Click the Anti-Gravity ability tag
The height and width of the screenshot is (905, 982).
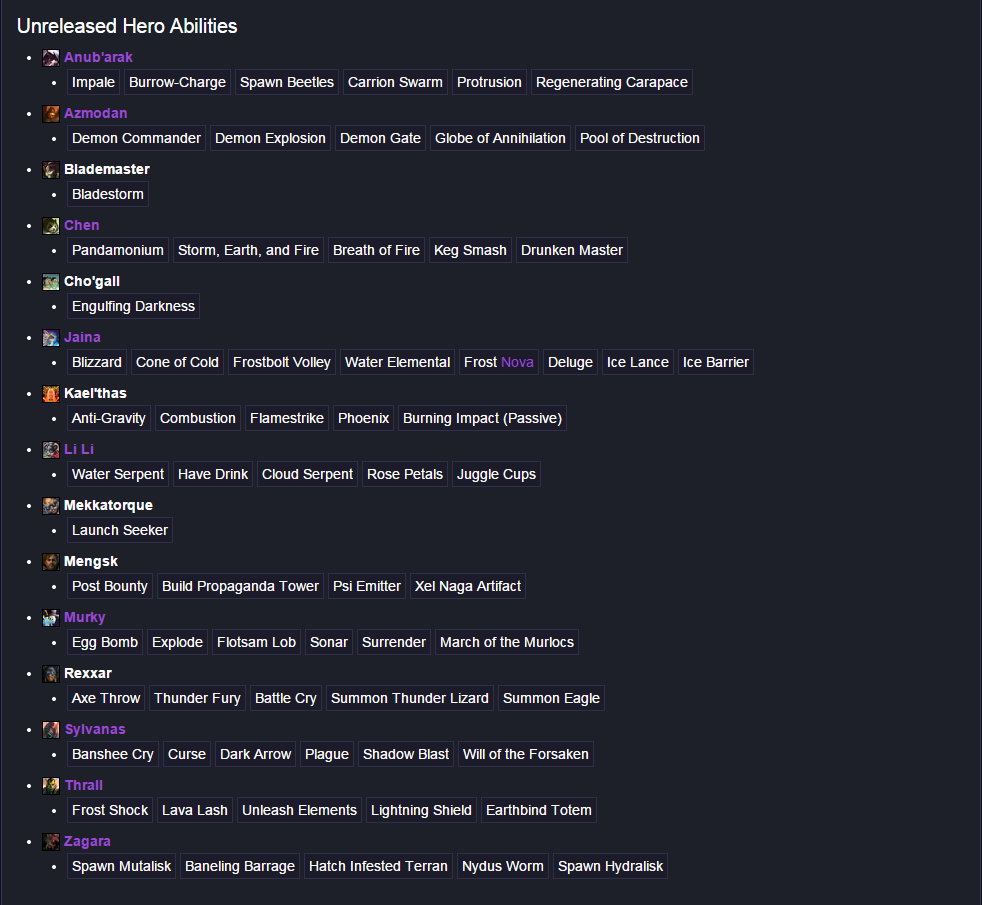[109, 418]
